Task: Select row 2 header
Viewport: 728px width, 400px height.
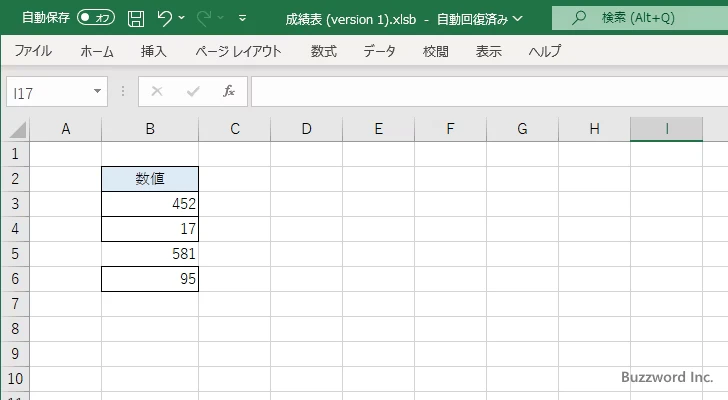Action: click(15, 179)
